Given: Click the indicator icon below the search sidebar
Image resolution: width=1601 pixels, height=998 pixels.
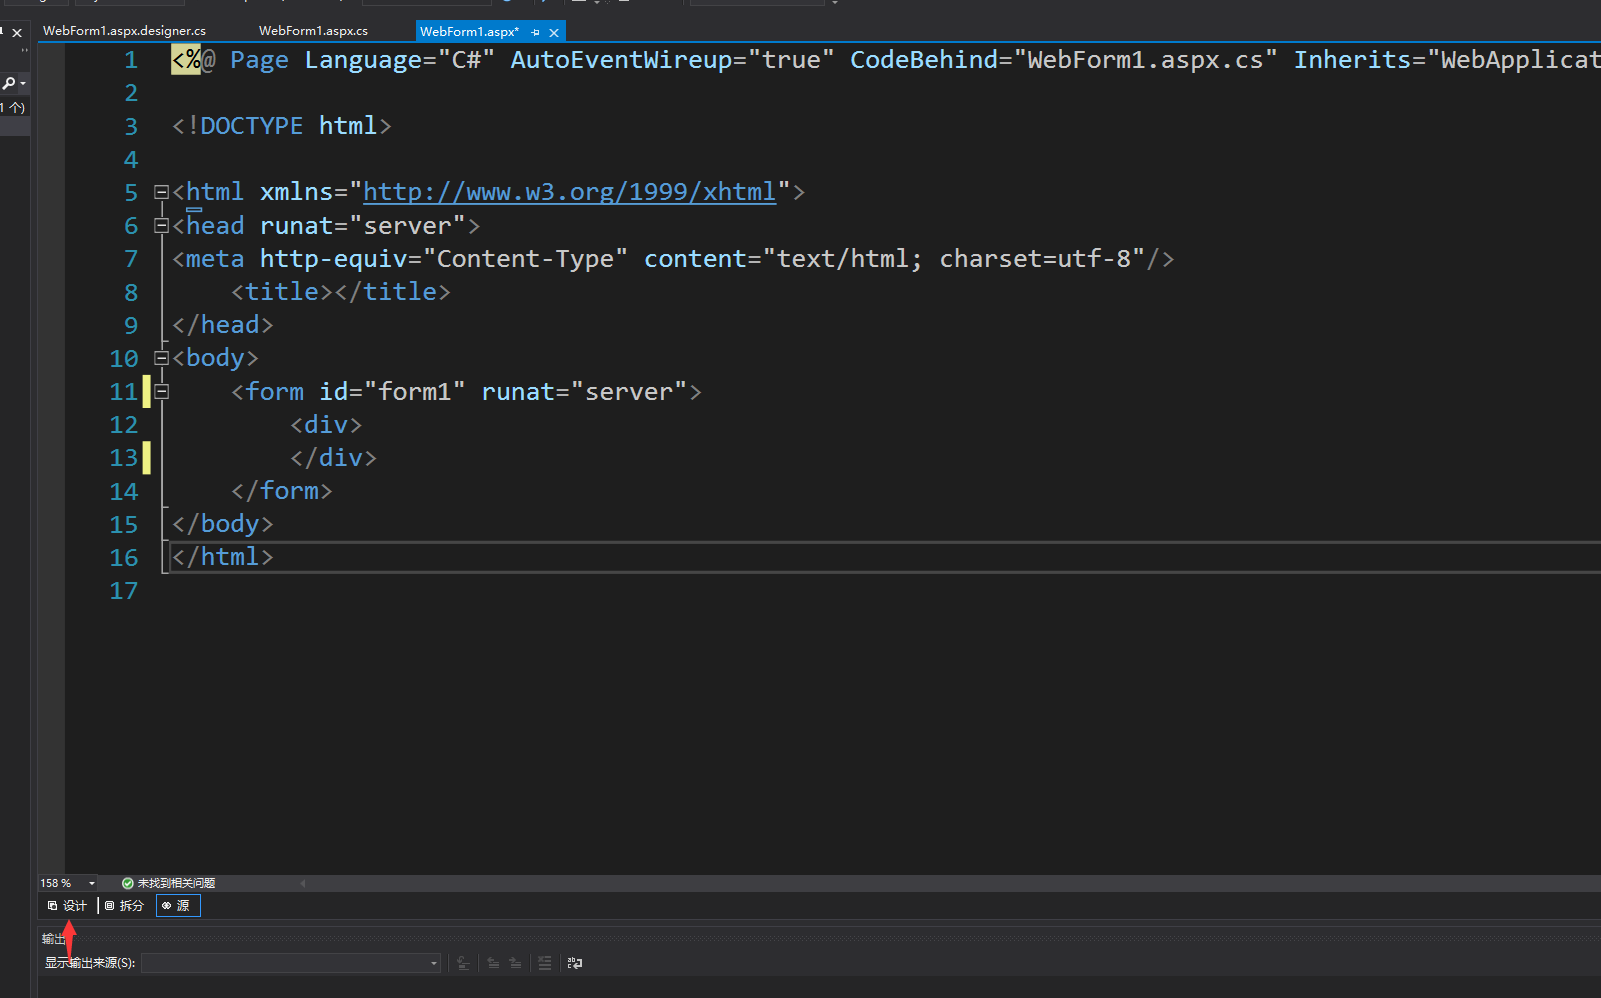Looking at the screenshot, I should [14, 108].
